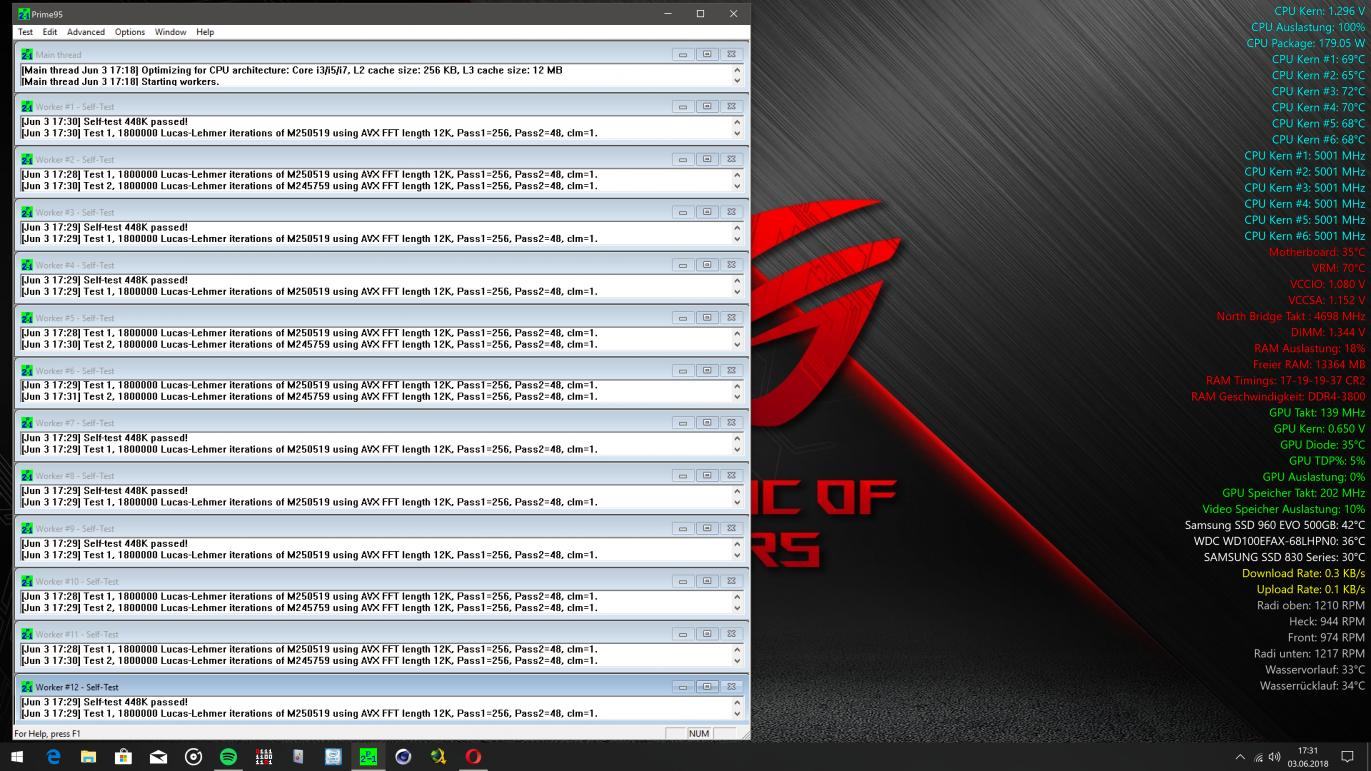Select the Worker #3 - Self-Test title bar

tap(379, 212)
